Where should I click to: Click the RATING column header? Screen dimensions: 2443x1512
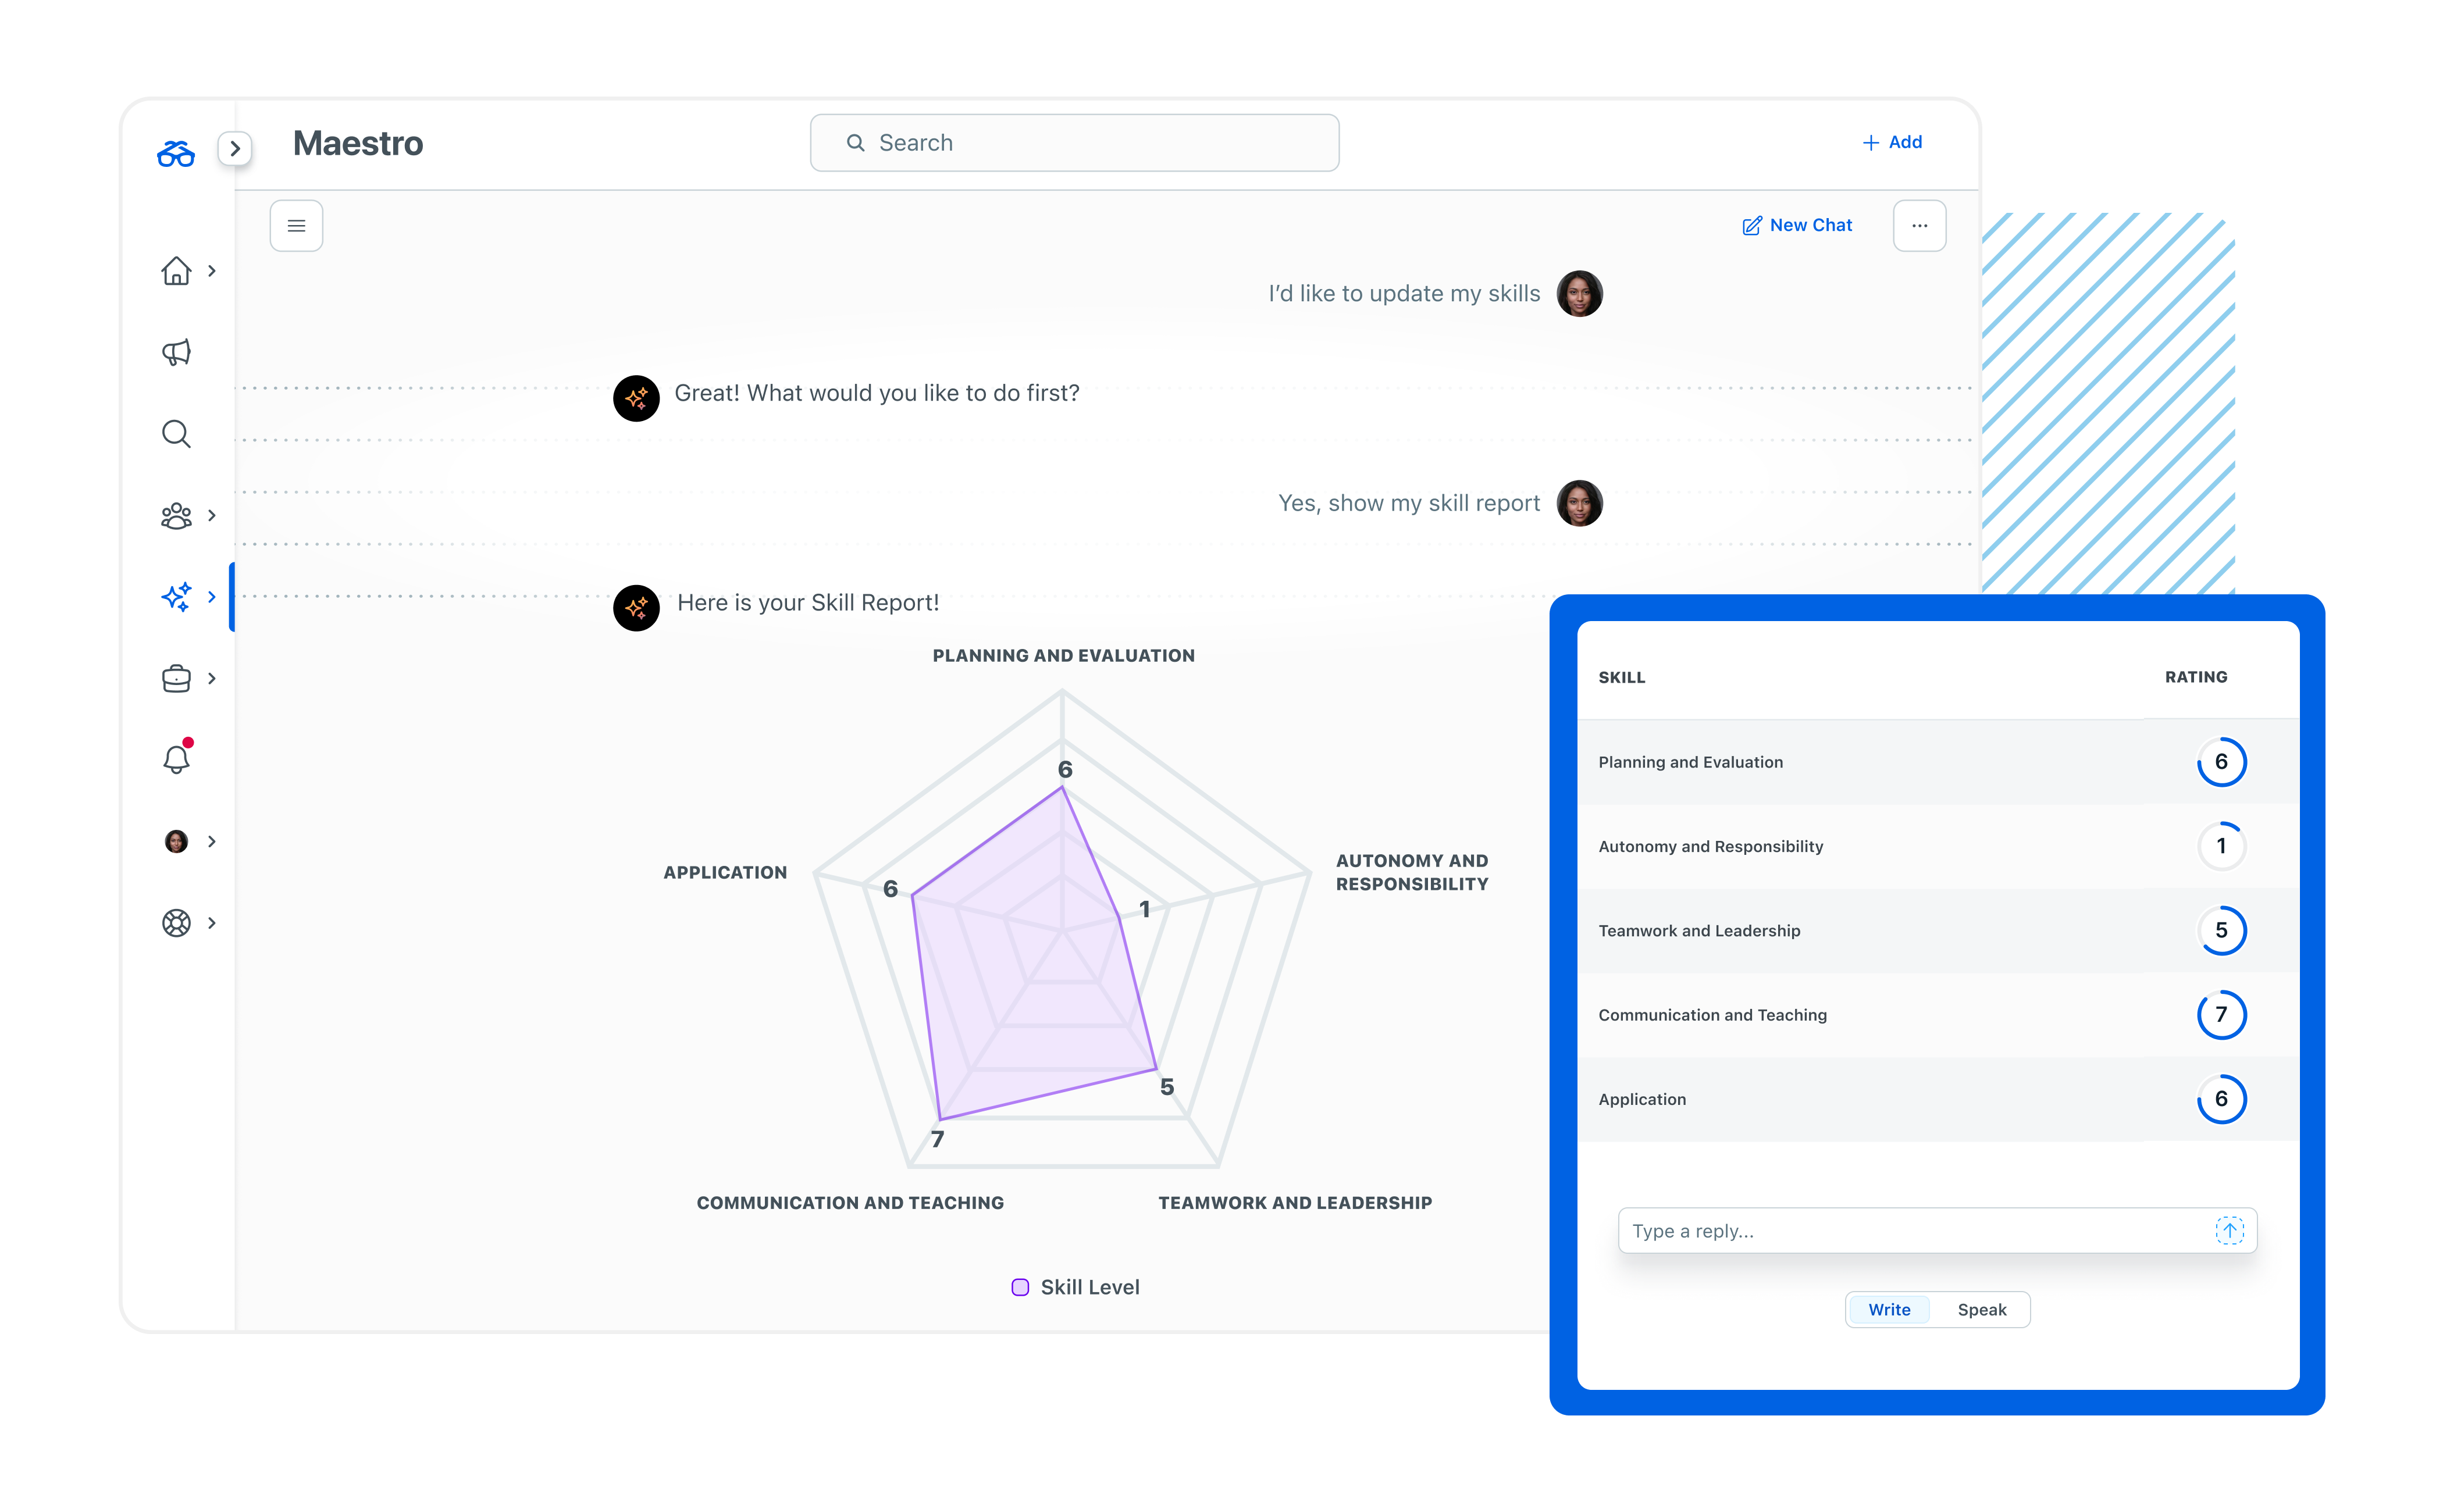coord(2195,677)
